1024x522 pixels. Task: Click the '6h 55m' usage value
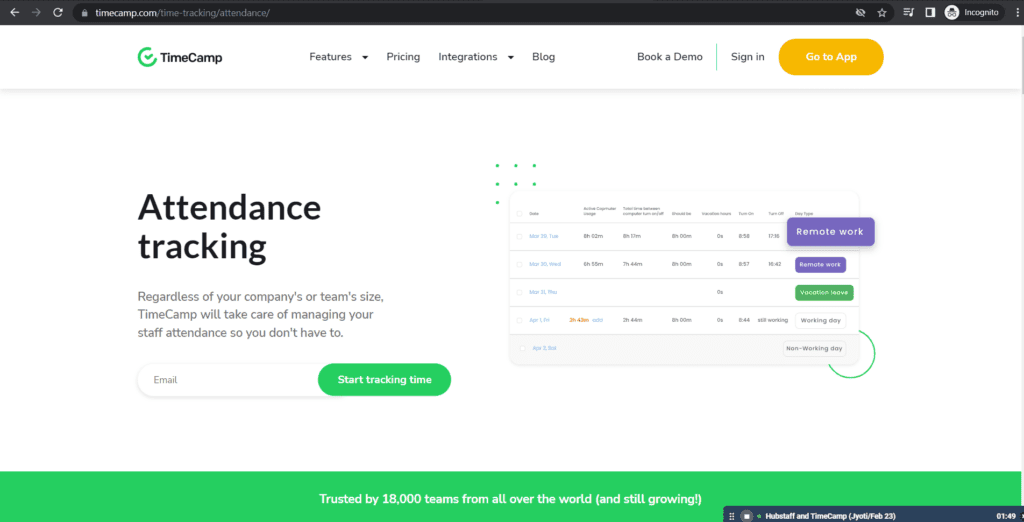click(x=593, y=265)
